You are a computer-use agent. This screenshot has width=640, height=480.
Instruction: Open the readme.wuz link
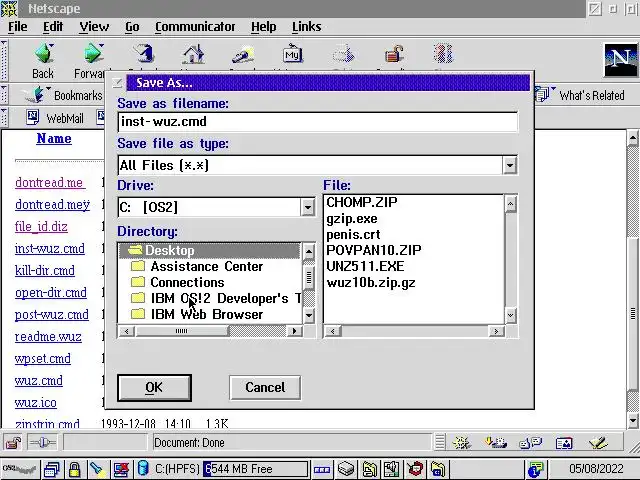[48, 337]
